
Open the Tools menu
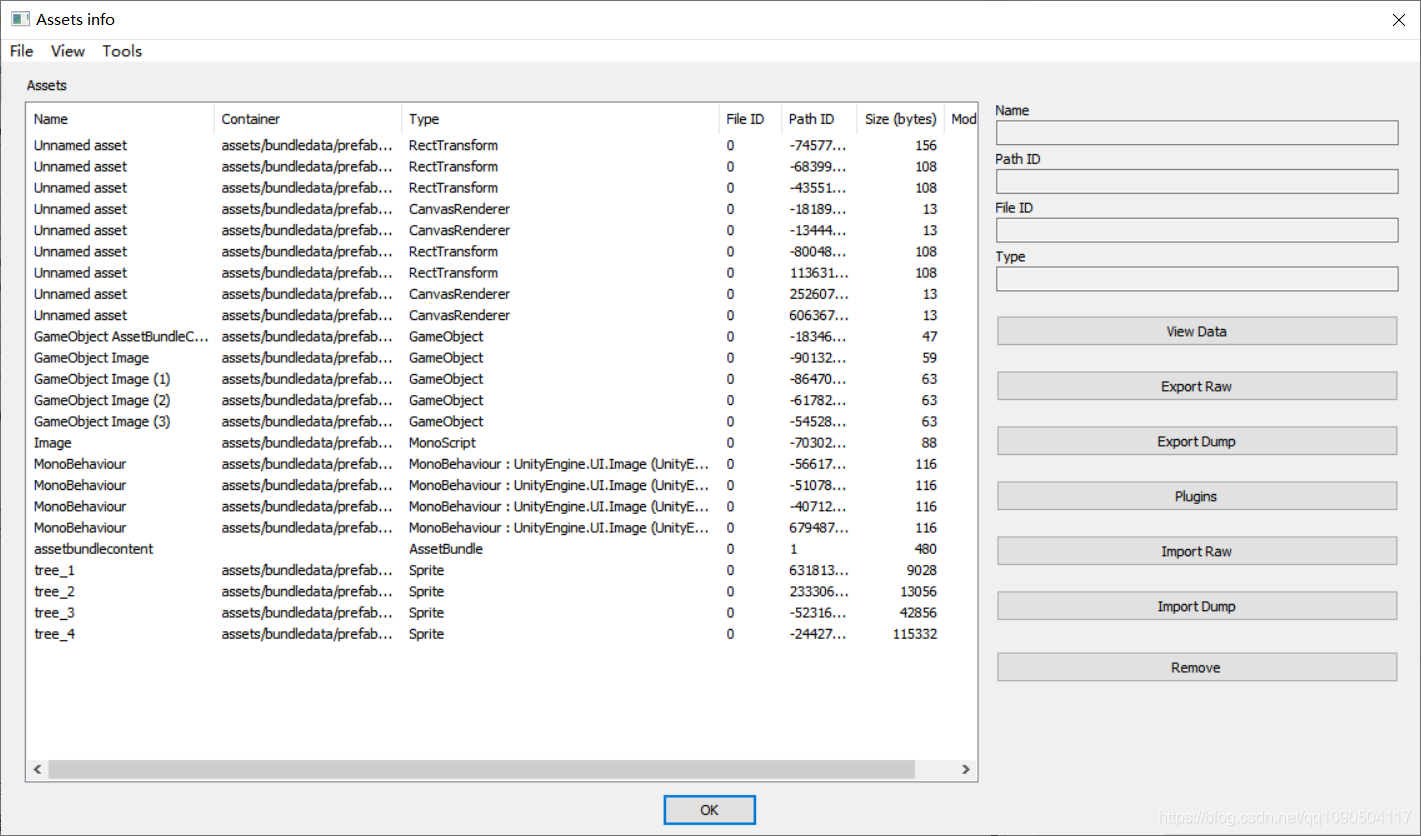tap(121, 51)
